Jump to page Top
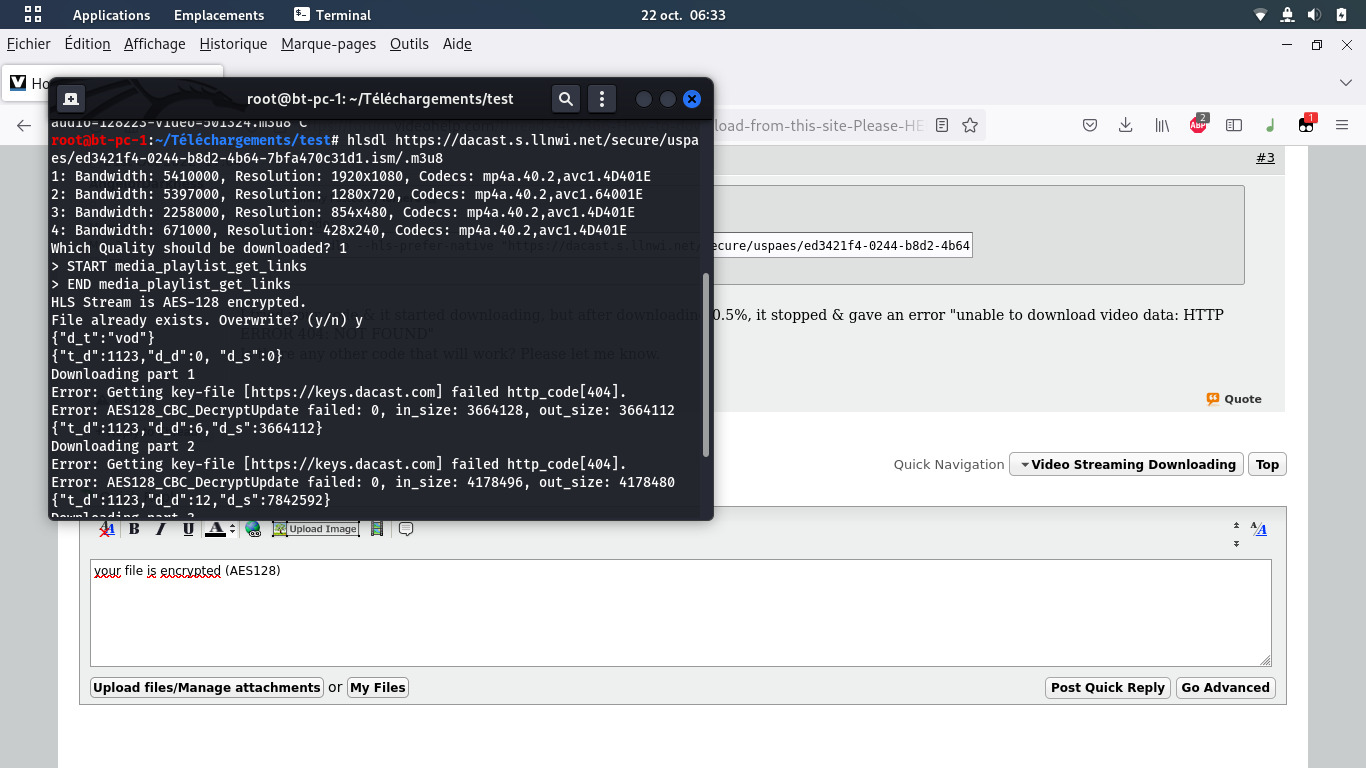The width and height of the screenshot is (1366, 768). (x=1267, y=464)
